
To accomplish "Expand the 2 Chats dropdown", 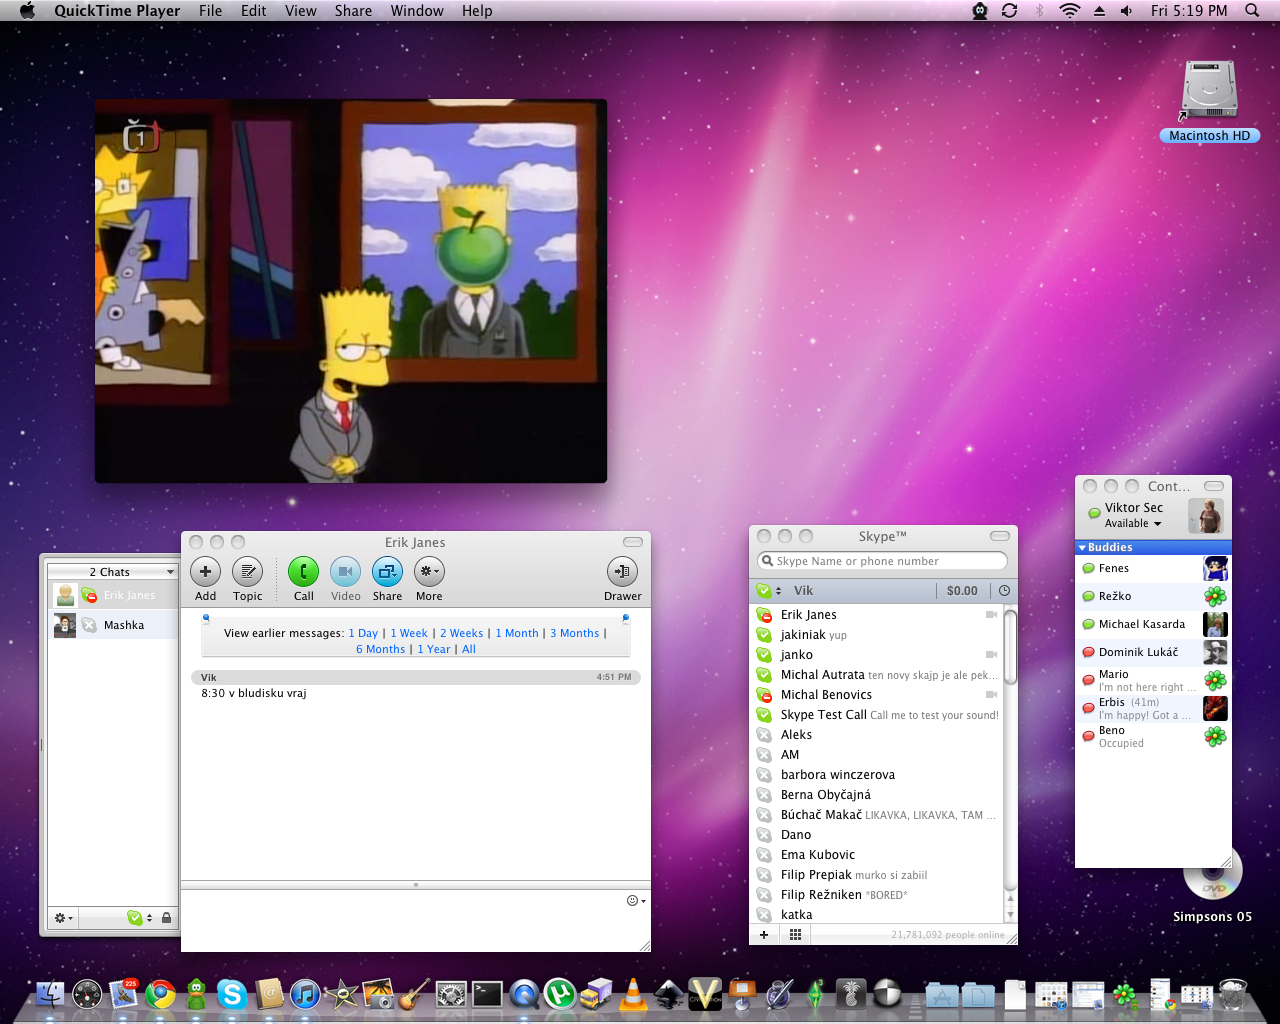I will (112, 572).
